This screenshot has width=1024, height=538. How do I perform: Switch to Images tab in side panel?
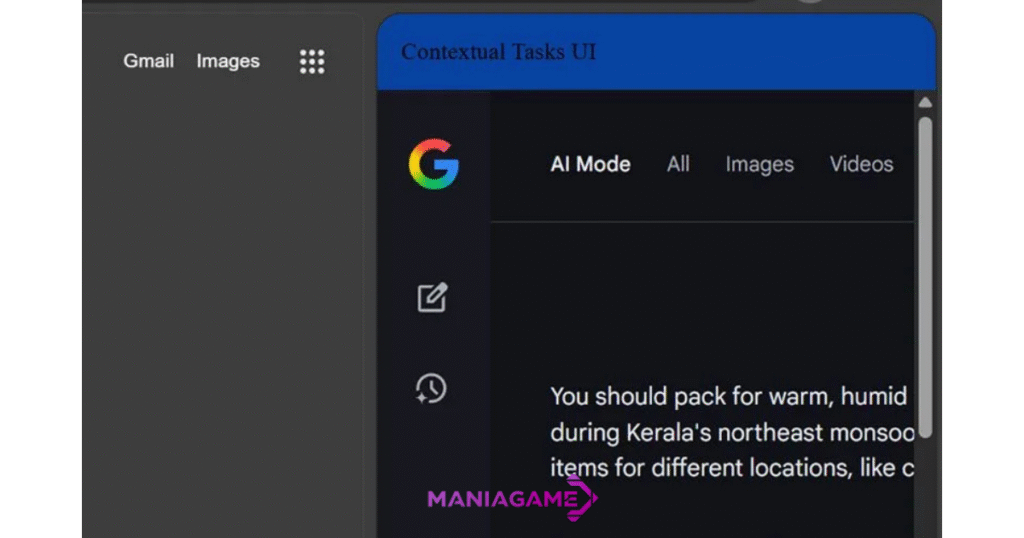pyautogui.click(x=759, y=164)
